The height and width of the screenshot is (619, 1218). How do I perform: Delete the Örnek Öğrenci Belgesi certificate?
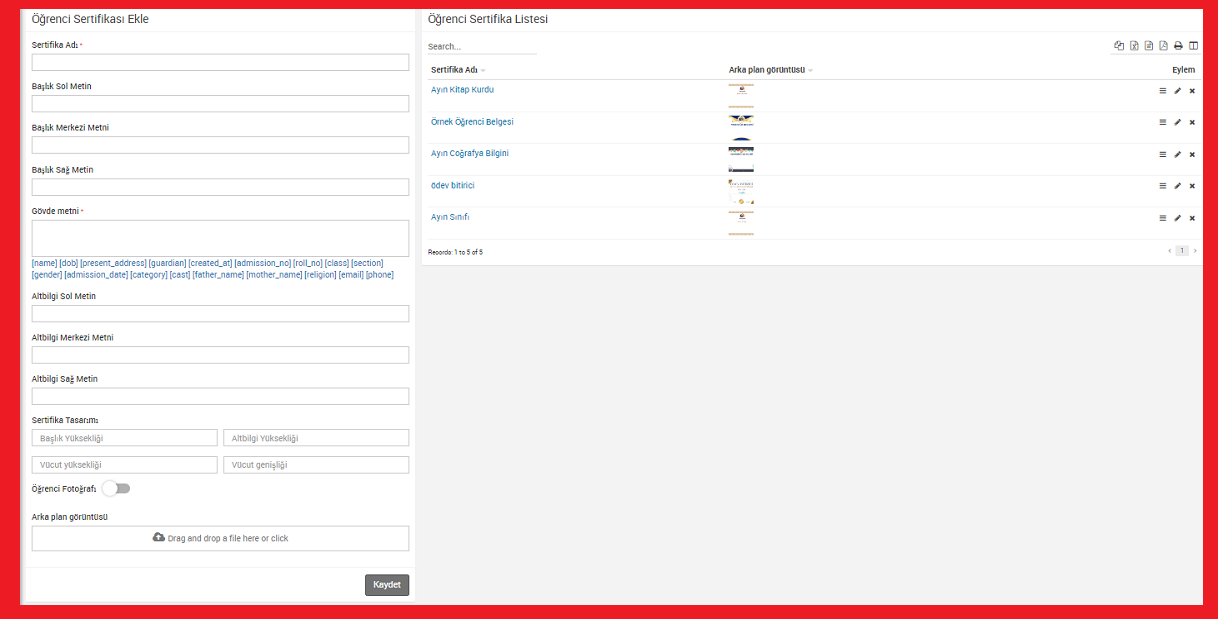coord(1192,122)
